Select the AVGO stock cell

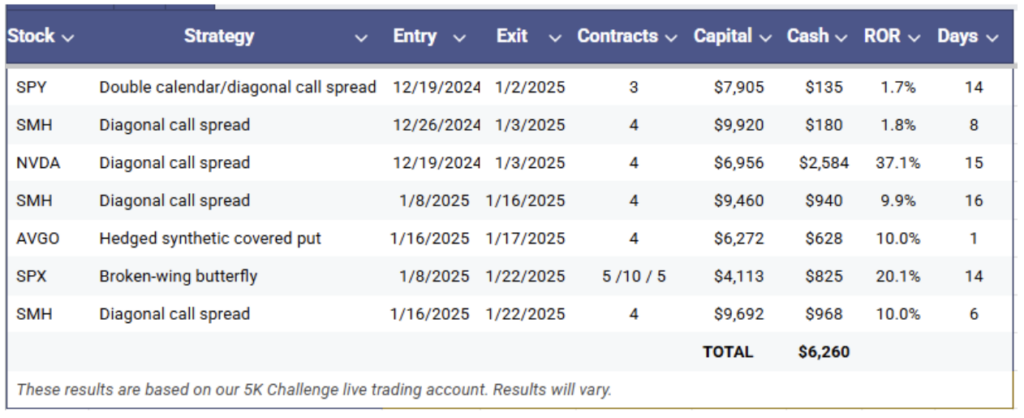click(38, 238)
